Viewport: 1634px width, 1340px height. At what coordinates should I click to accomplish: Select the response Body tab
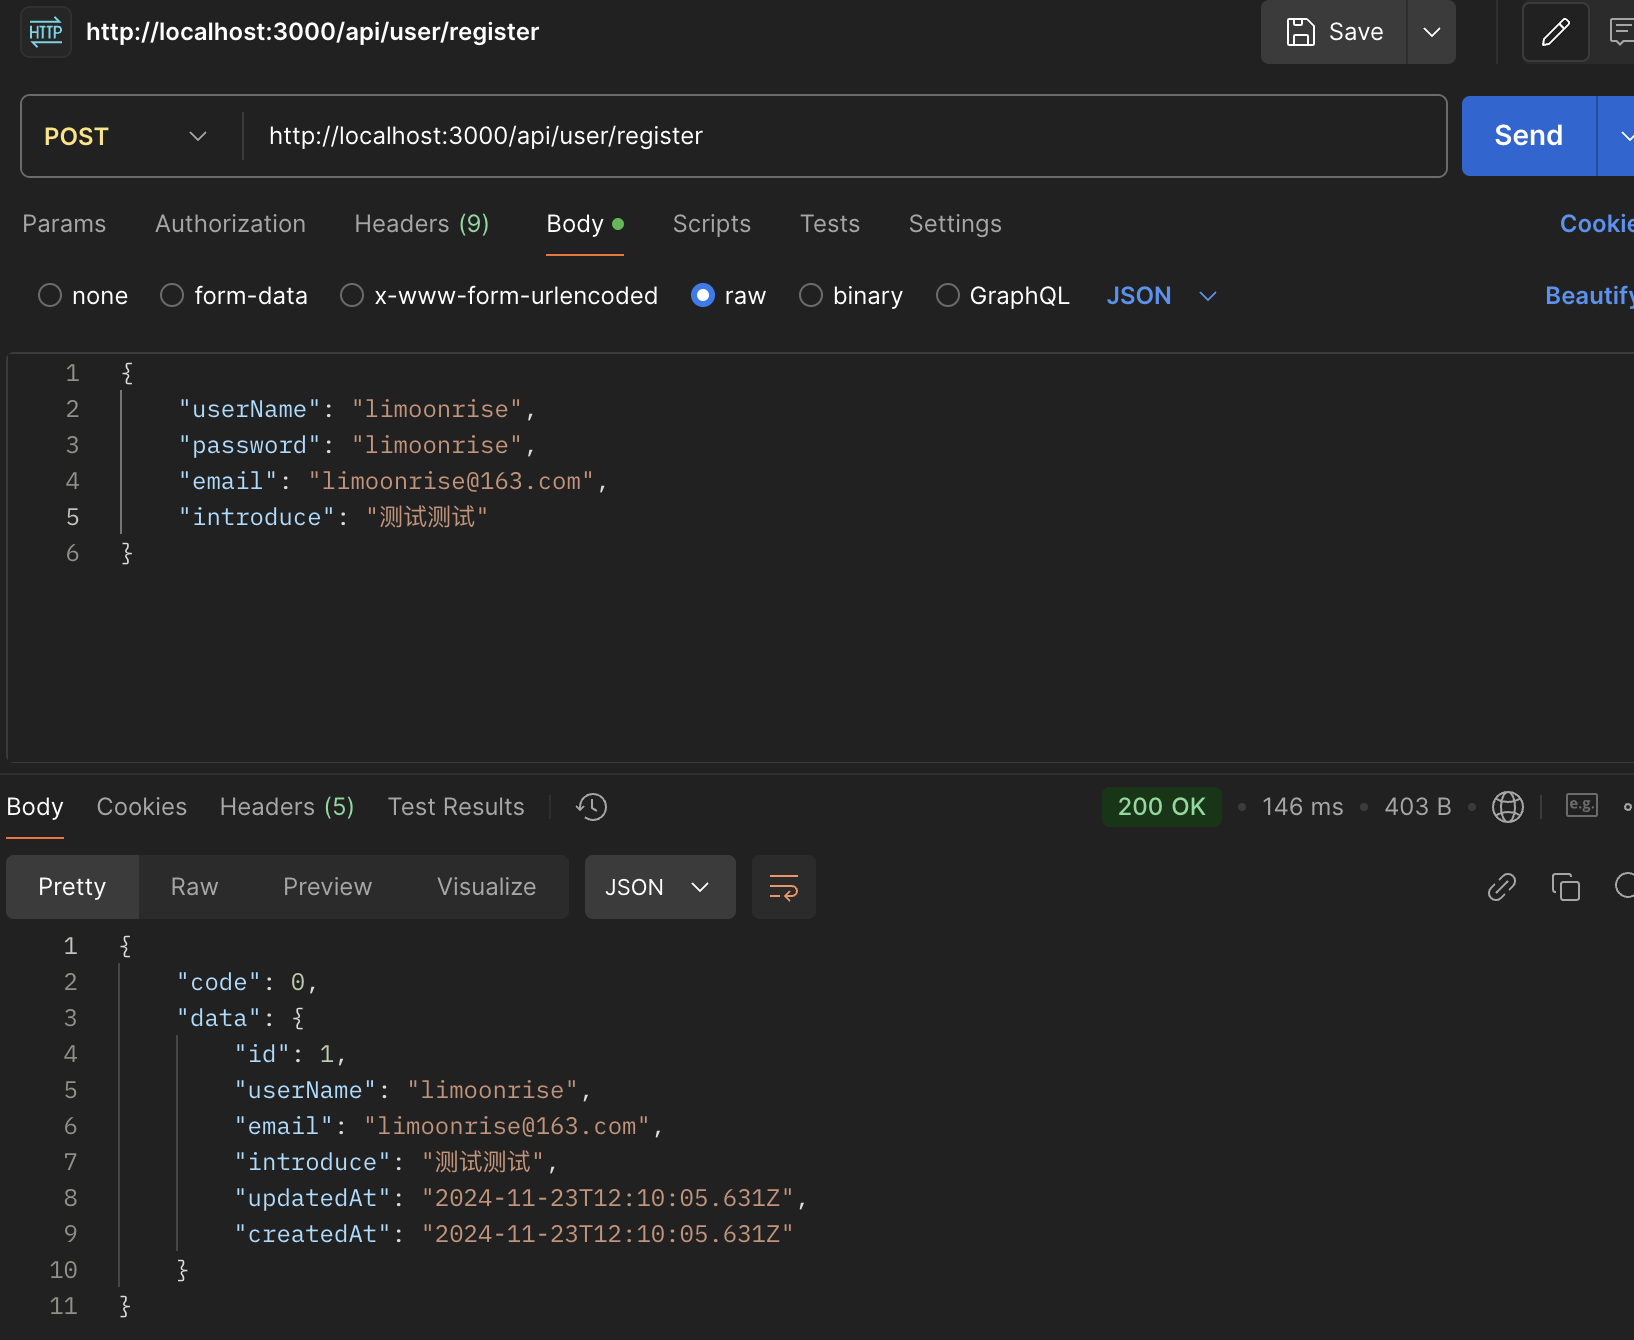coord(35,807)
